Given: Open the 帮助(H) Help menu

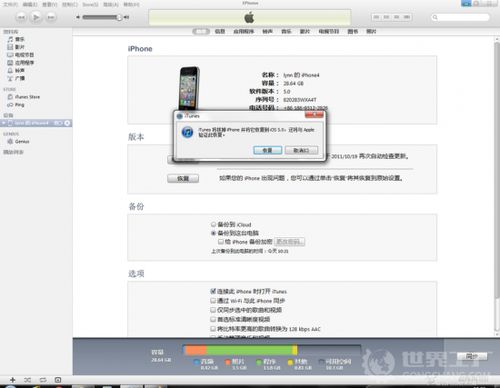Looking at the screenshot, I should tap(131, 4).
